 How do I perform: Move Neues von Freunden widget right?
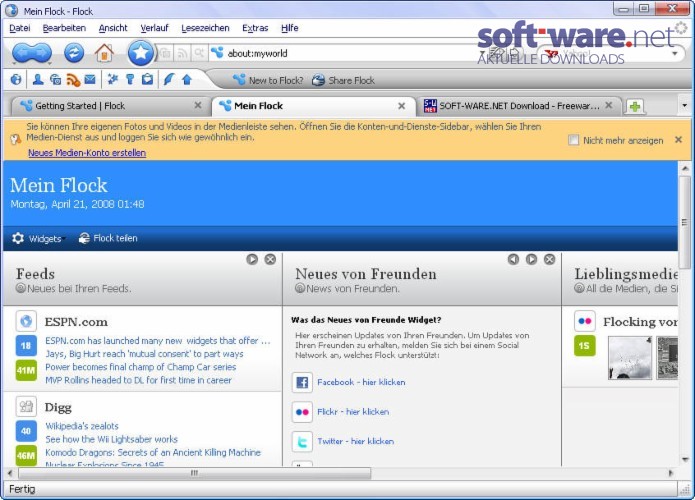(x=531, y=259)
